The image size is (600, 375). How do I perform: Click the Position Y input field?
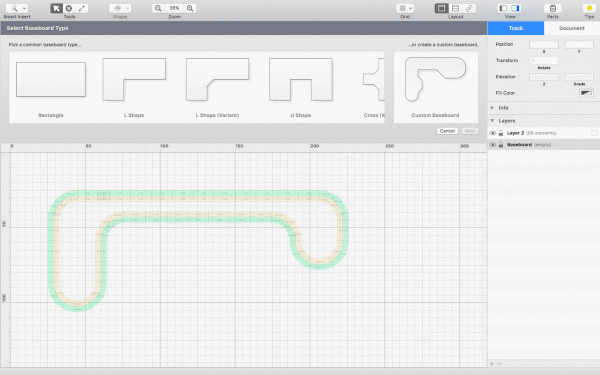point(579,45)
